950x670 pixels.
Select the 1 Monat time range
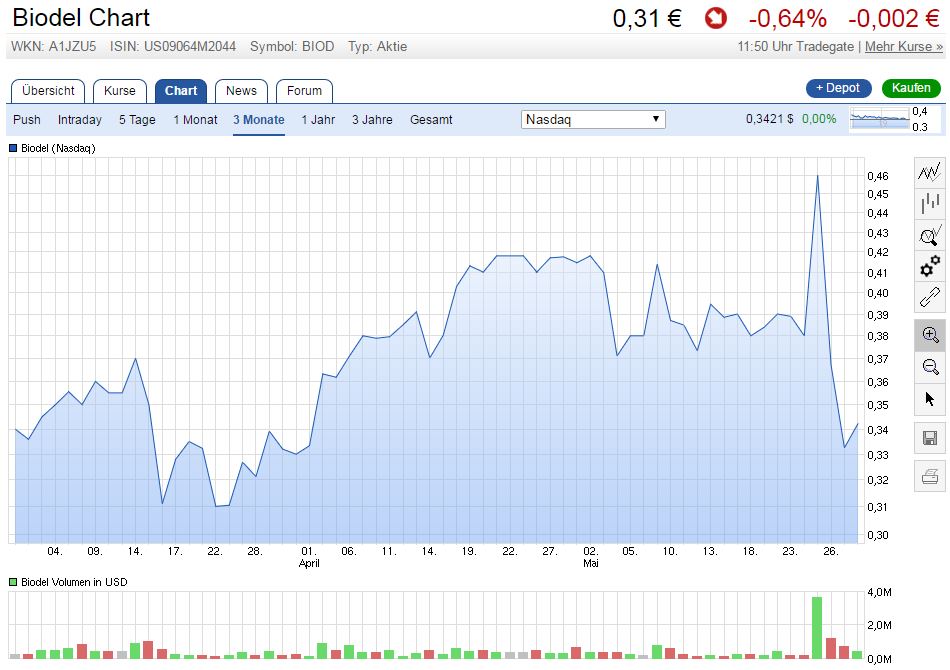(x=195, y=120)
